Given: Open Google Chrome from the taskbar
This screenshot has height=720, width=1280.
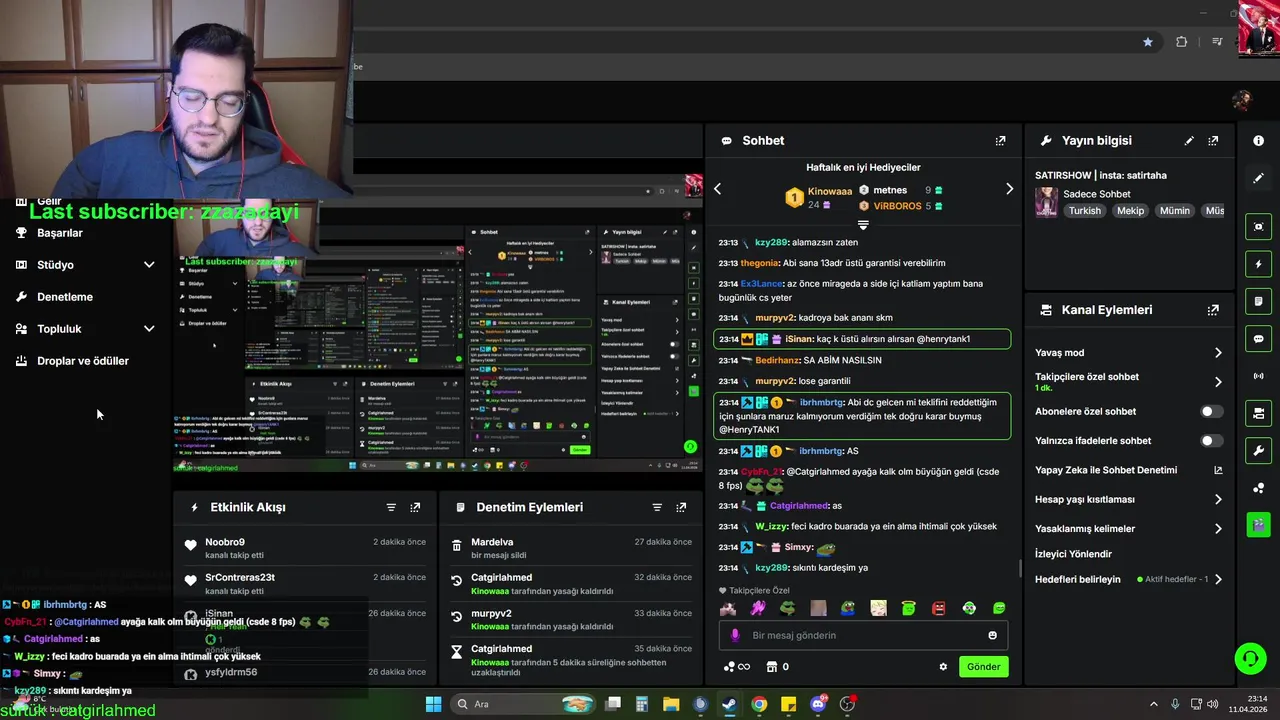Looking at the screenshot, I should (759, 704).
